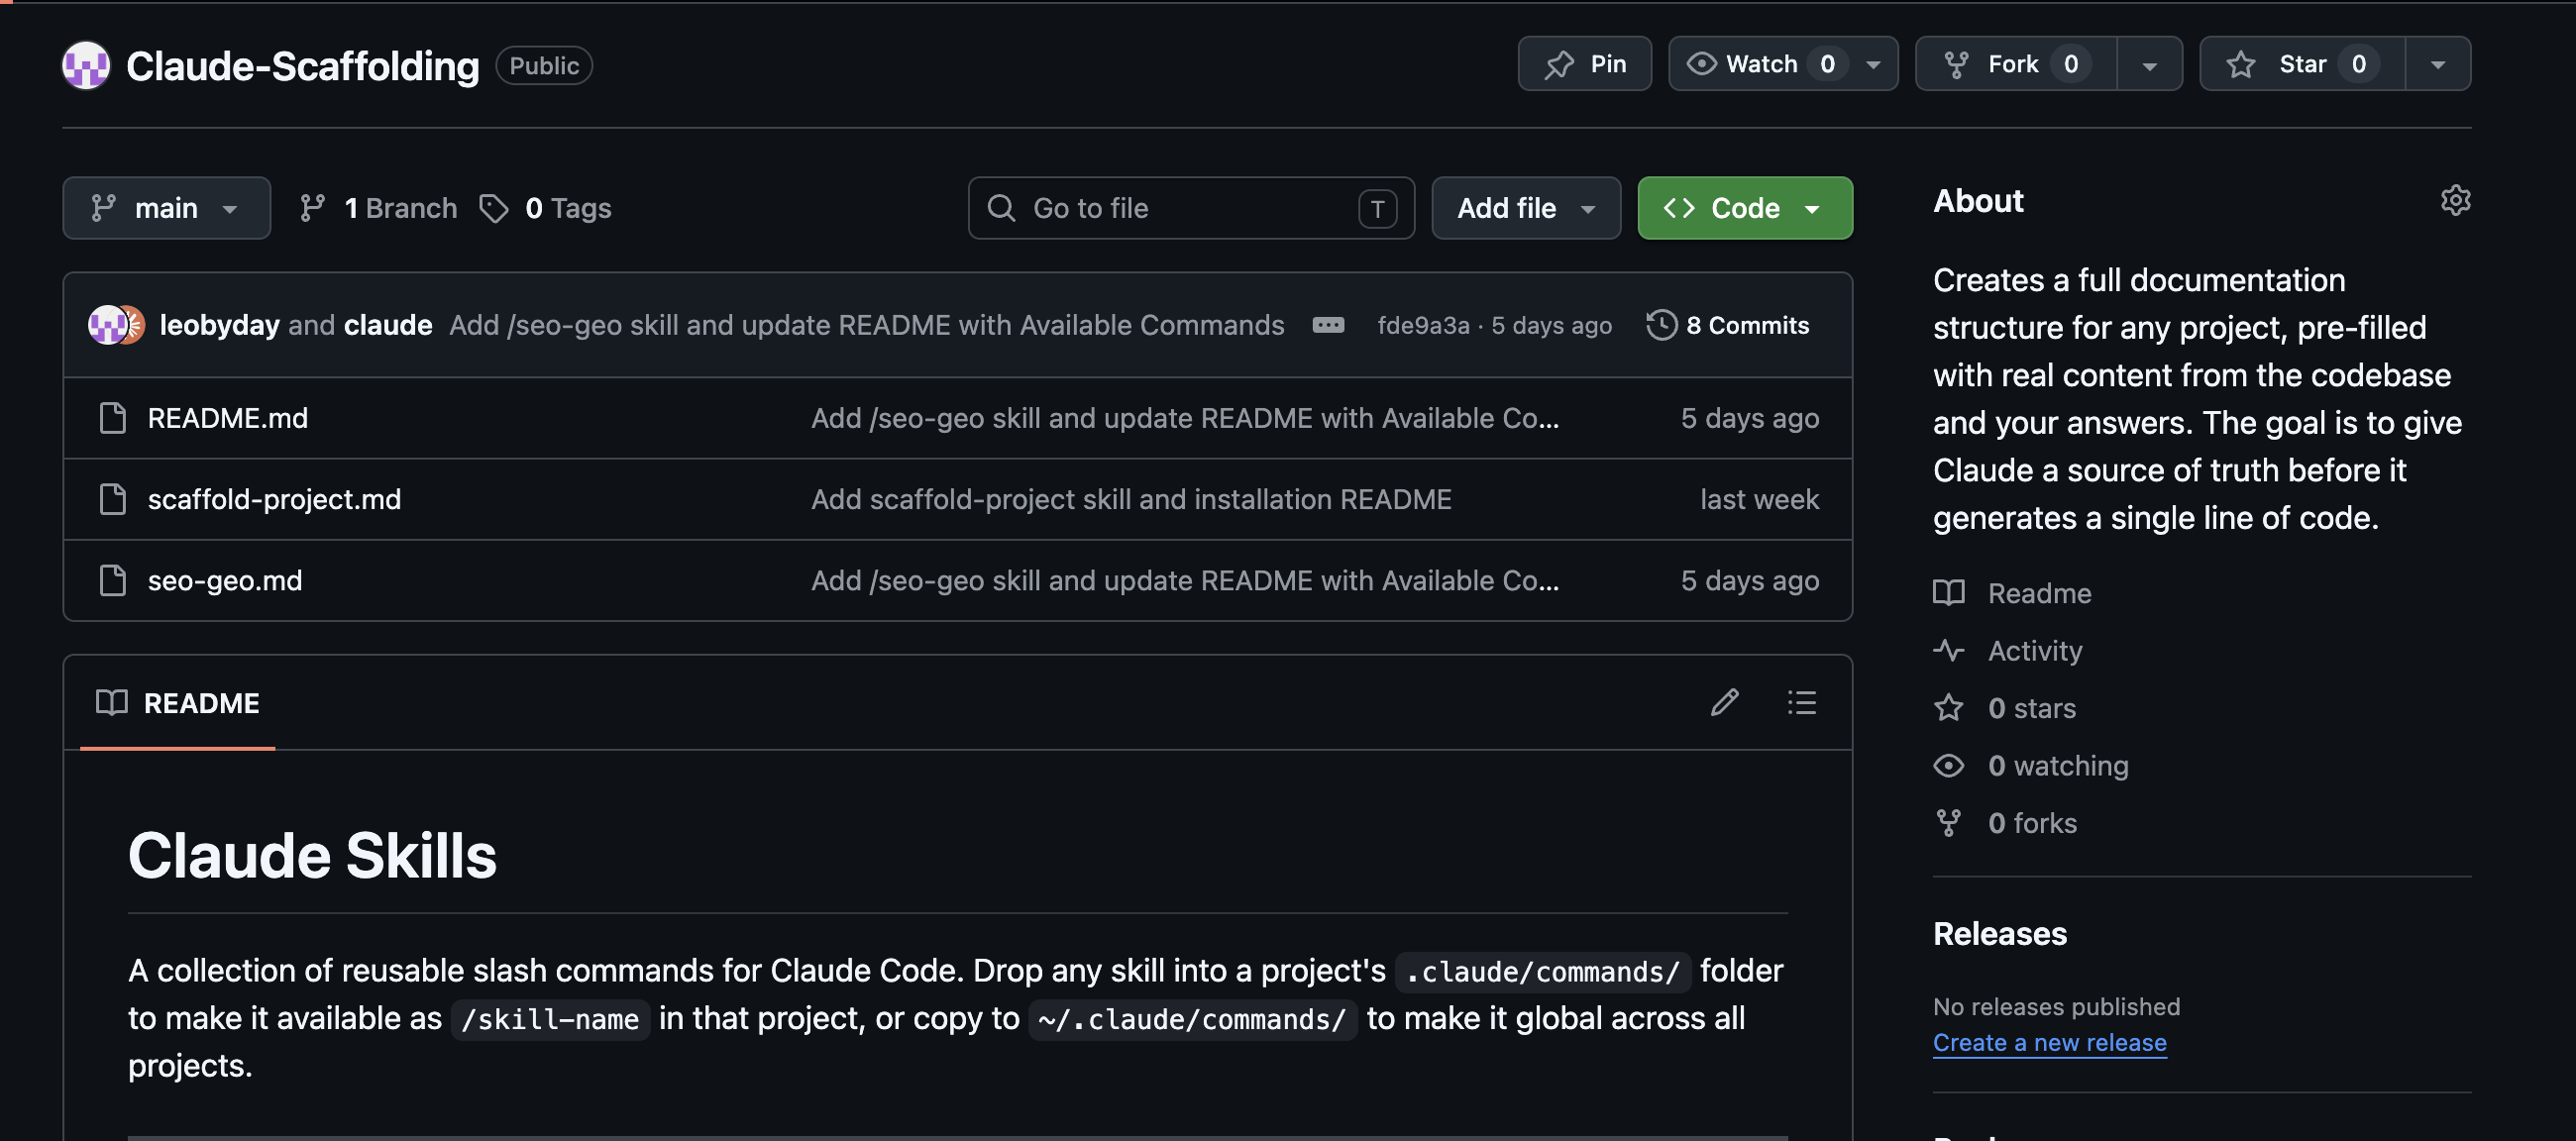
Task: Open the 'Add scaffold-project skill' commit message
Action: pyautogui.click(x=1131, y=499)
